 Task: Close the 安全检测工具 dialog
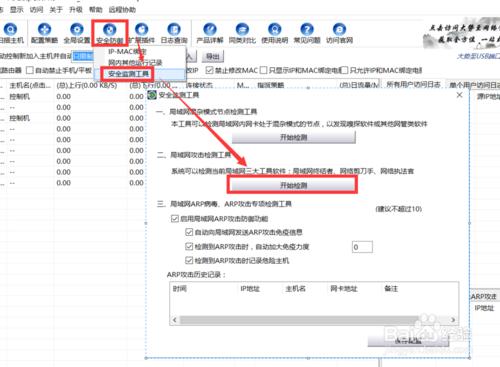coord(459,95)
